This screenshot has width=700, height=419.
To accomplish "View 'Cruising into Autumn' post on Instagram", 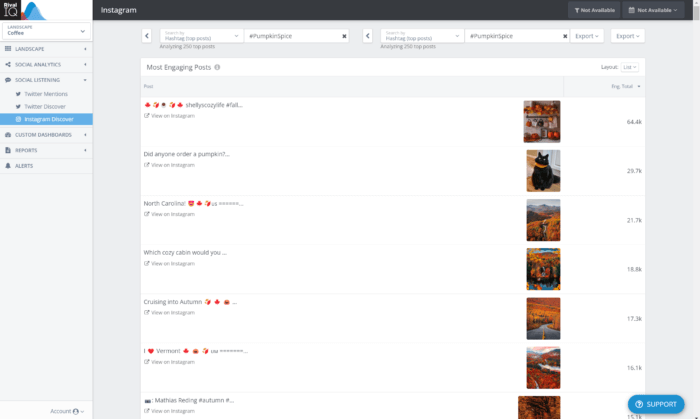I will coord(169,313).
